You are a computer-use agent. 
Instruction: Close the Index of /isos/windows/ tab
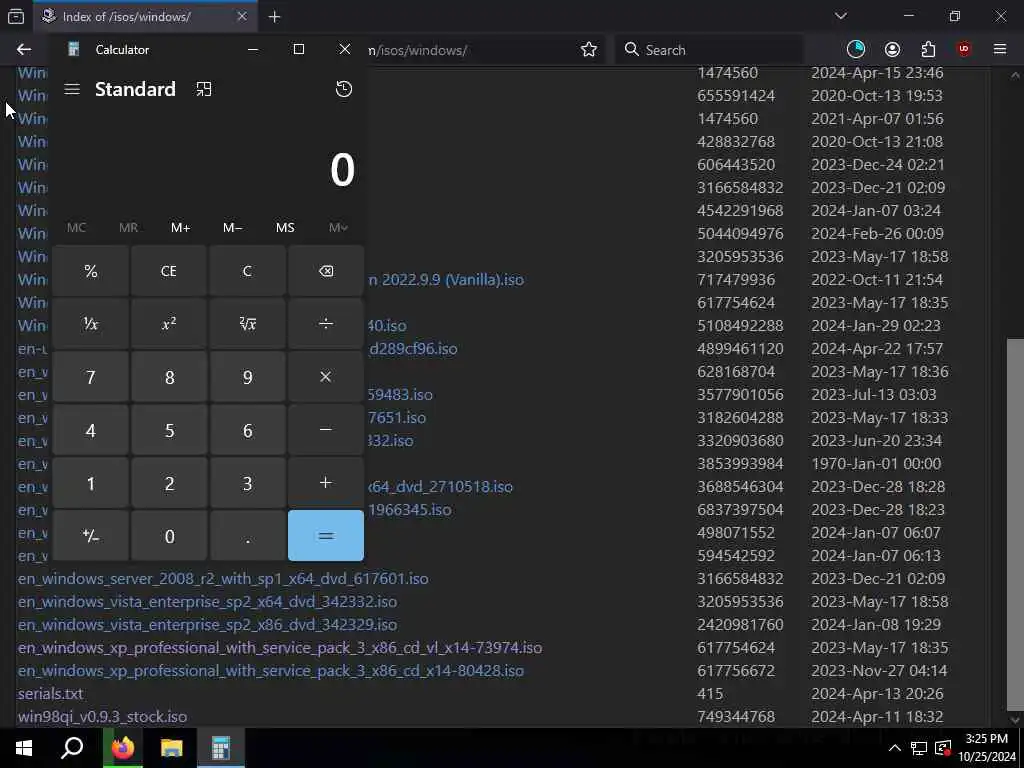(242, 16)
